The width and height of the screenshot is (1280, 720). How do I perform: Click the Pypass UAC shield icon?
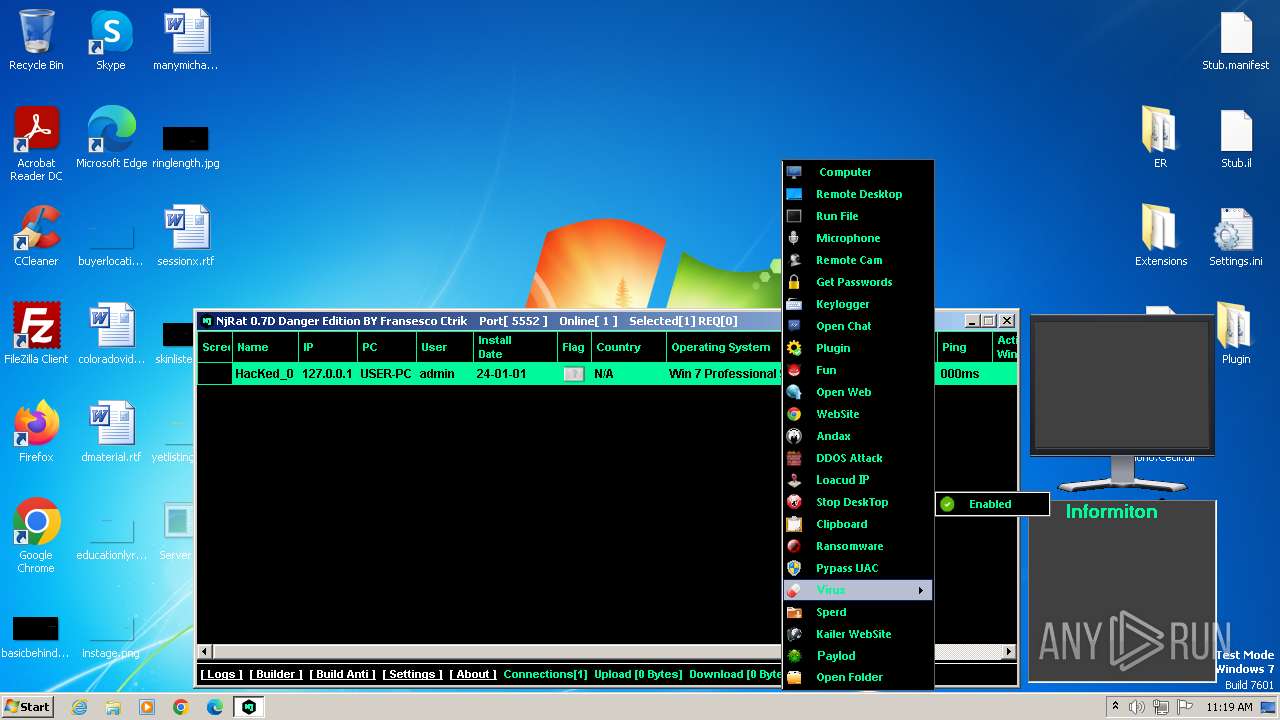794,568
